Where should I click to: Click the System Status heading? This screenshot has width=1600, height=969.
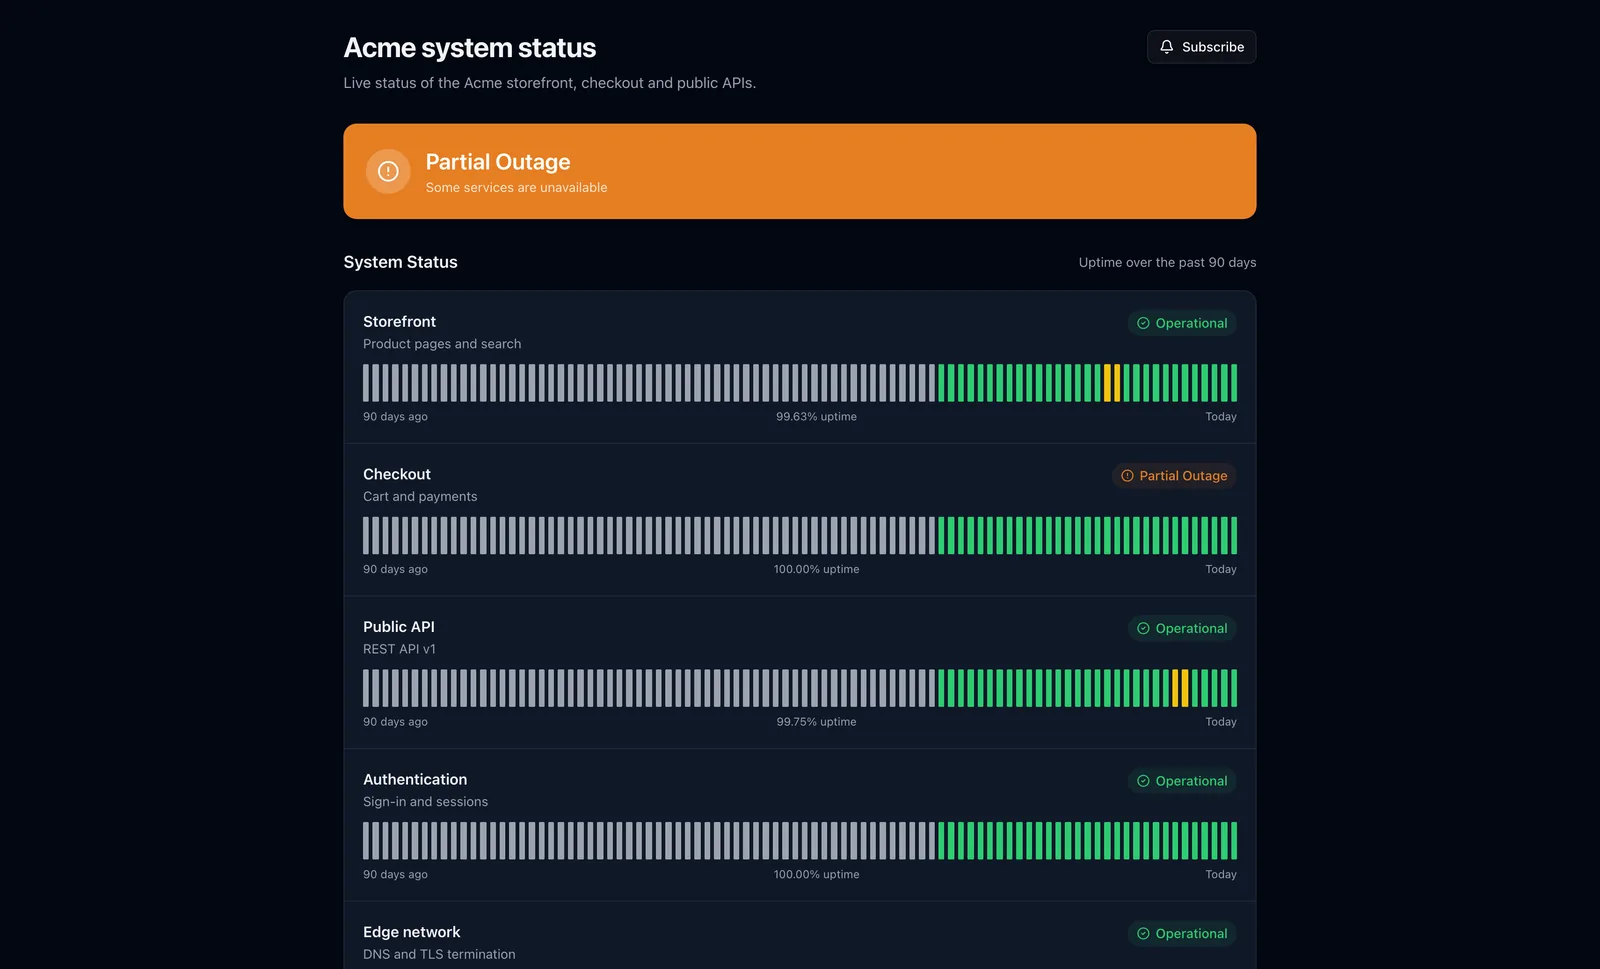click(x=400, y=262)
